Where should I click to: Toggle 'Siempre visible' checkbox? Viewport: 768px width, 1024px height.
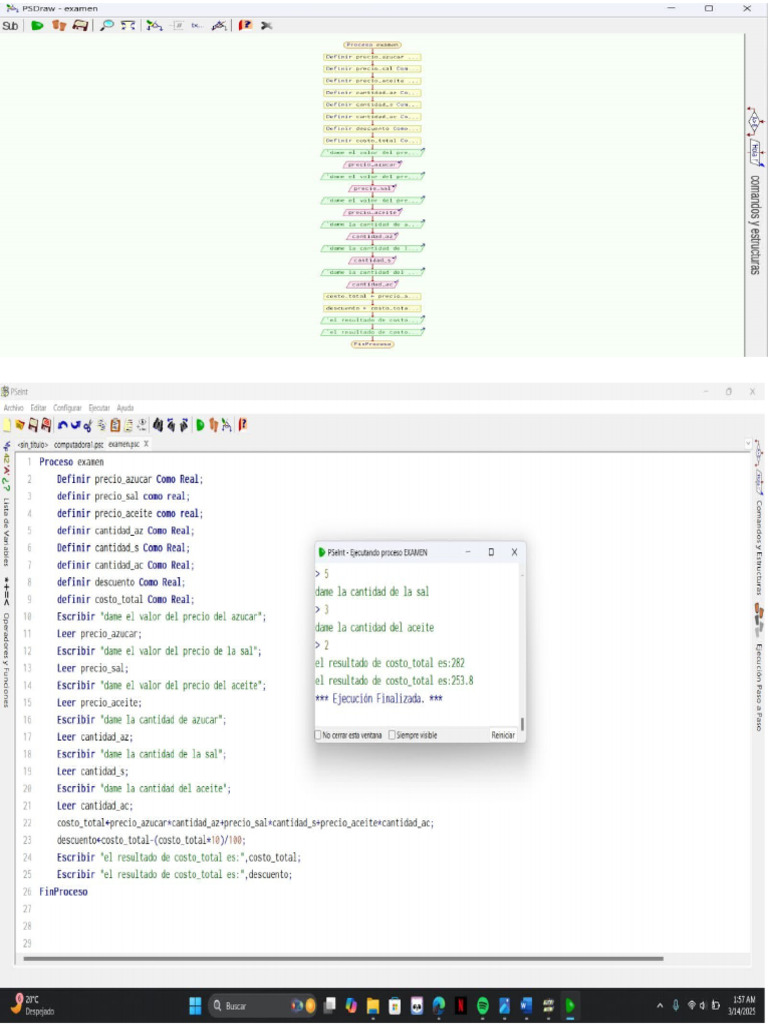pyautogui.click(x=392, y=735)
